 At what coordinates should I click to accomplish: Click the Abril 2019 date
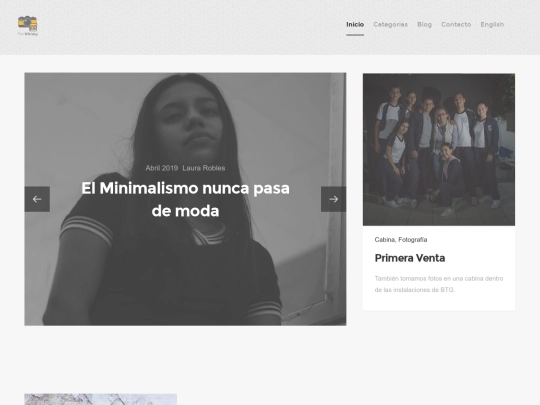click(162, 168)
